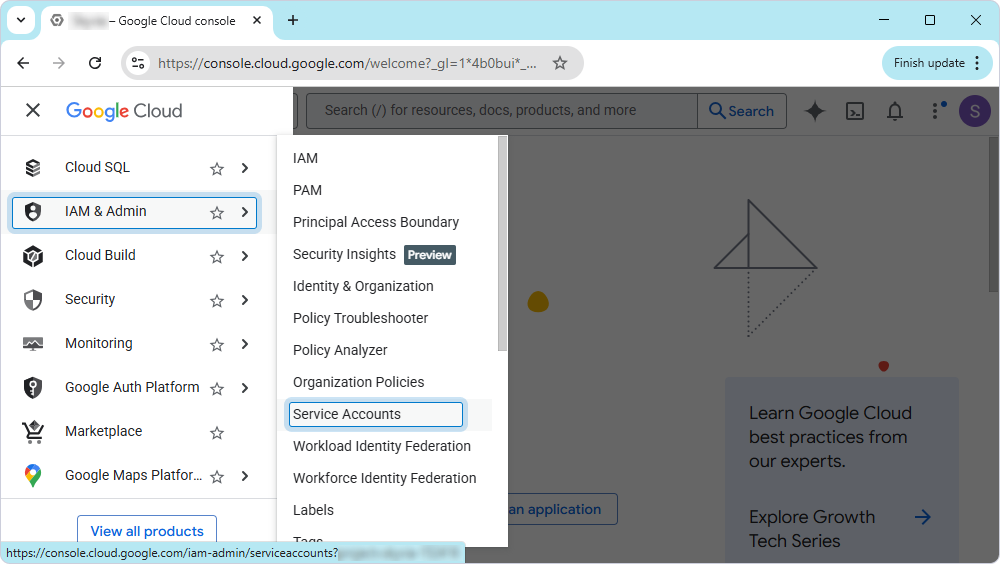Click the IAM & Admin shield icon
Image resolution: width=1000 pixels, height=564 pixels.
(33, 212)
